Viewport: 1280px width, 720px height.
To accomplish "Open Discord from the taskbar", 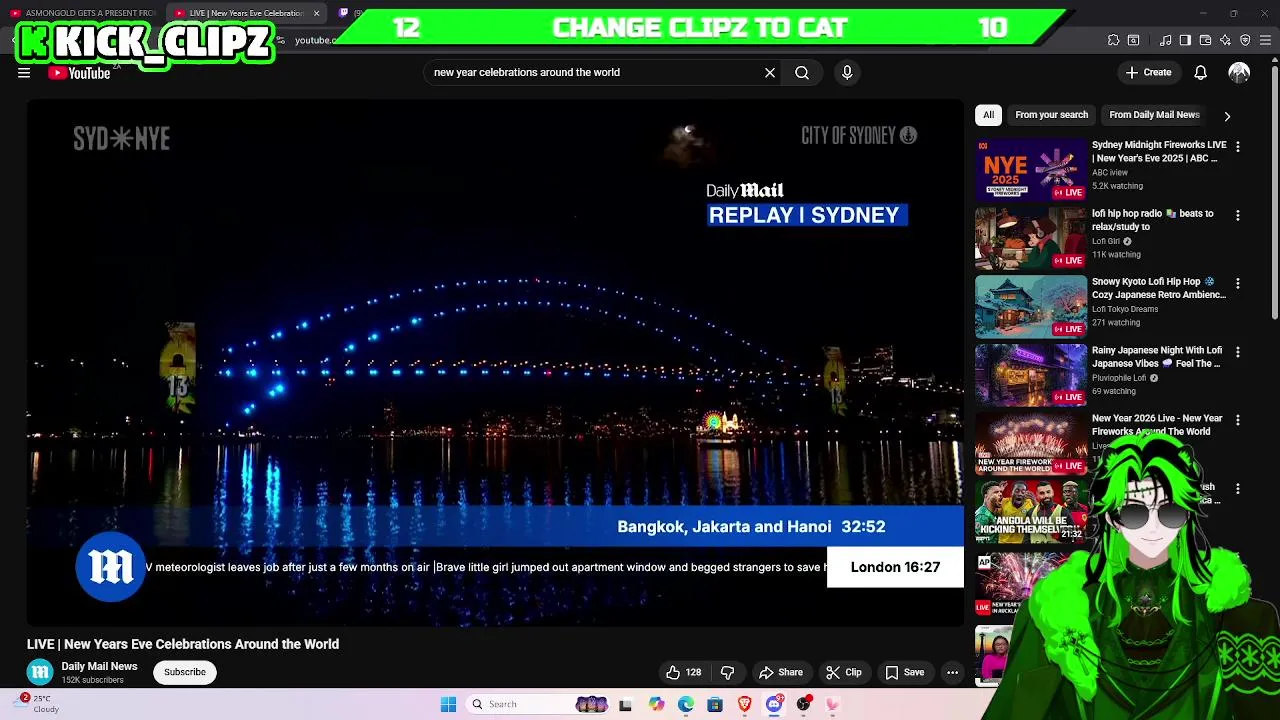I will click(x=774, y=704).
